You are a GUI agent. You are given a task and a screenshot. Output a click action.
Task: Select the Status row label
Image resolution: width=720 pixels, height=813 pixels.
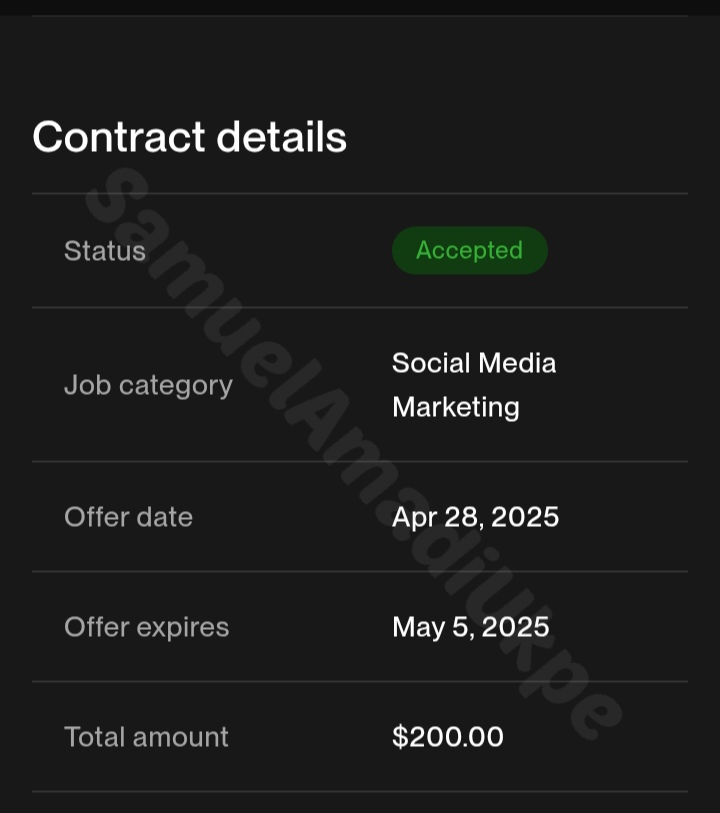click(x=105, y=250)
